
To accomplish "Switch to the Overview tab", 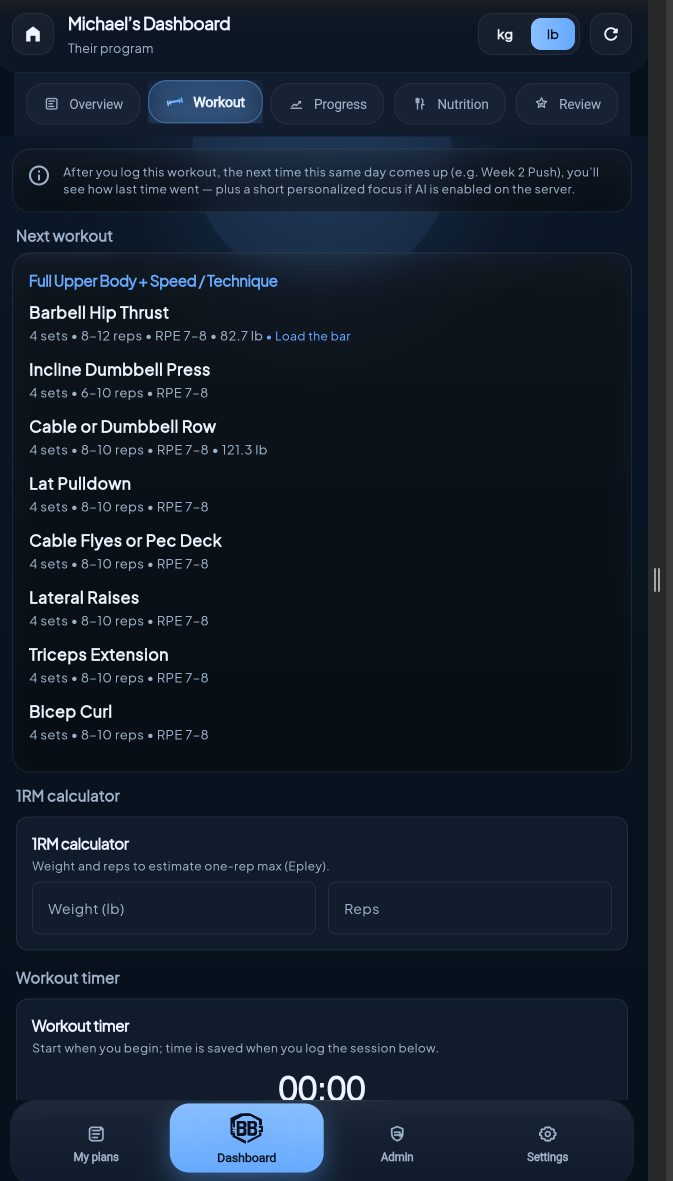I will (83, 104).
